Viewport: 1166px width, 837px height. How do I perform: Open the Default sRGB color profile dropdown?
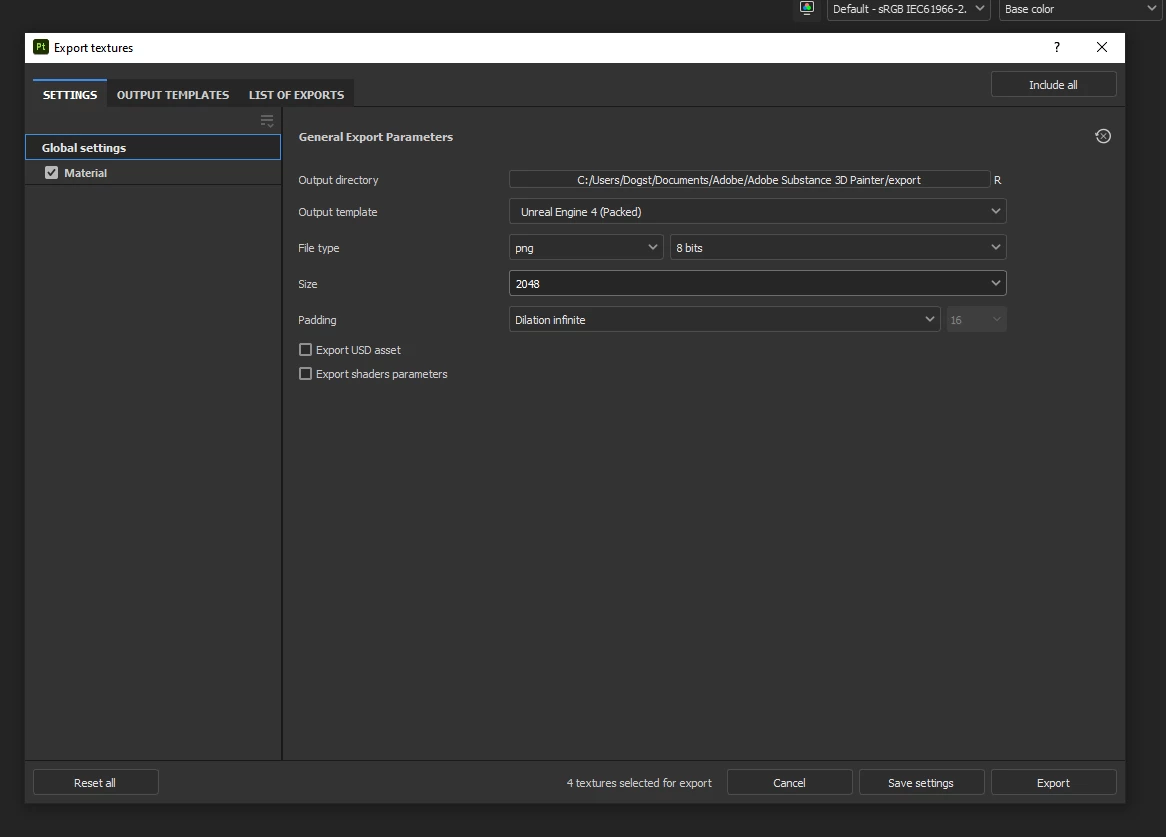coord(908,9)
